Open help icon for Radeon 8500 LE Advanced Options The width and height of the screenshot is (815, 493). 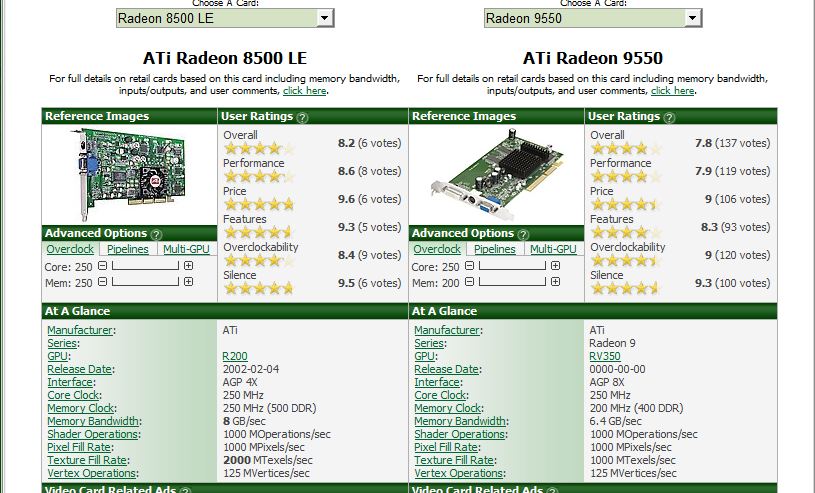tap(156, 235)
